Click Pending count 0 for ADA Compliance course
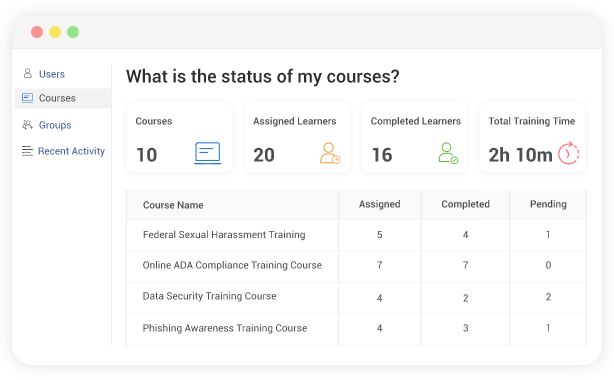The image size is (614, 380). [x=548, y=265]
